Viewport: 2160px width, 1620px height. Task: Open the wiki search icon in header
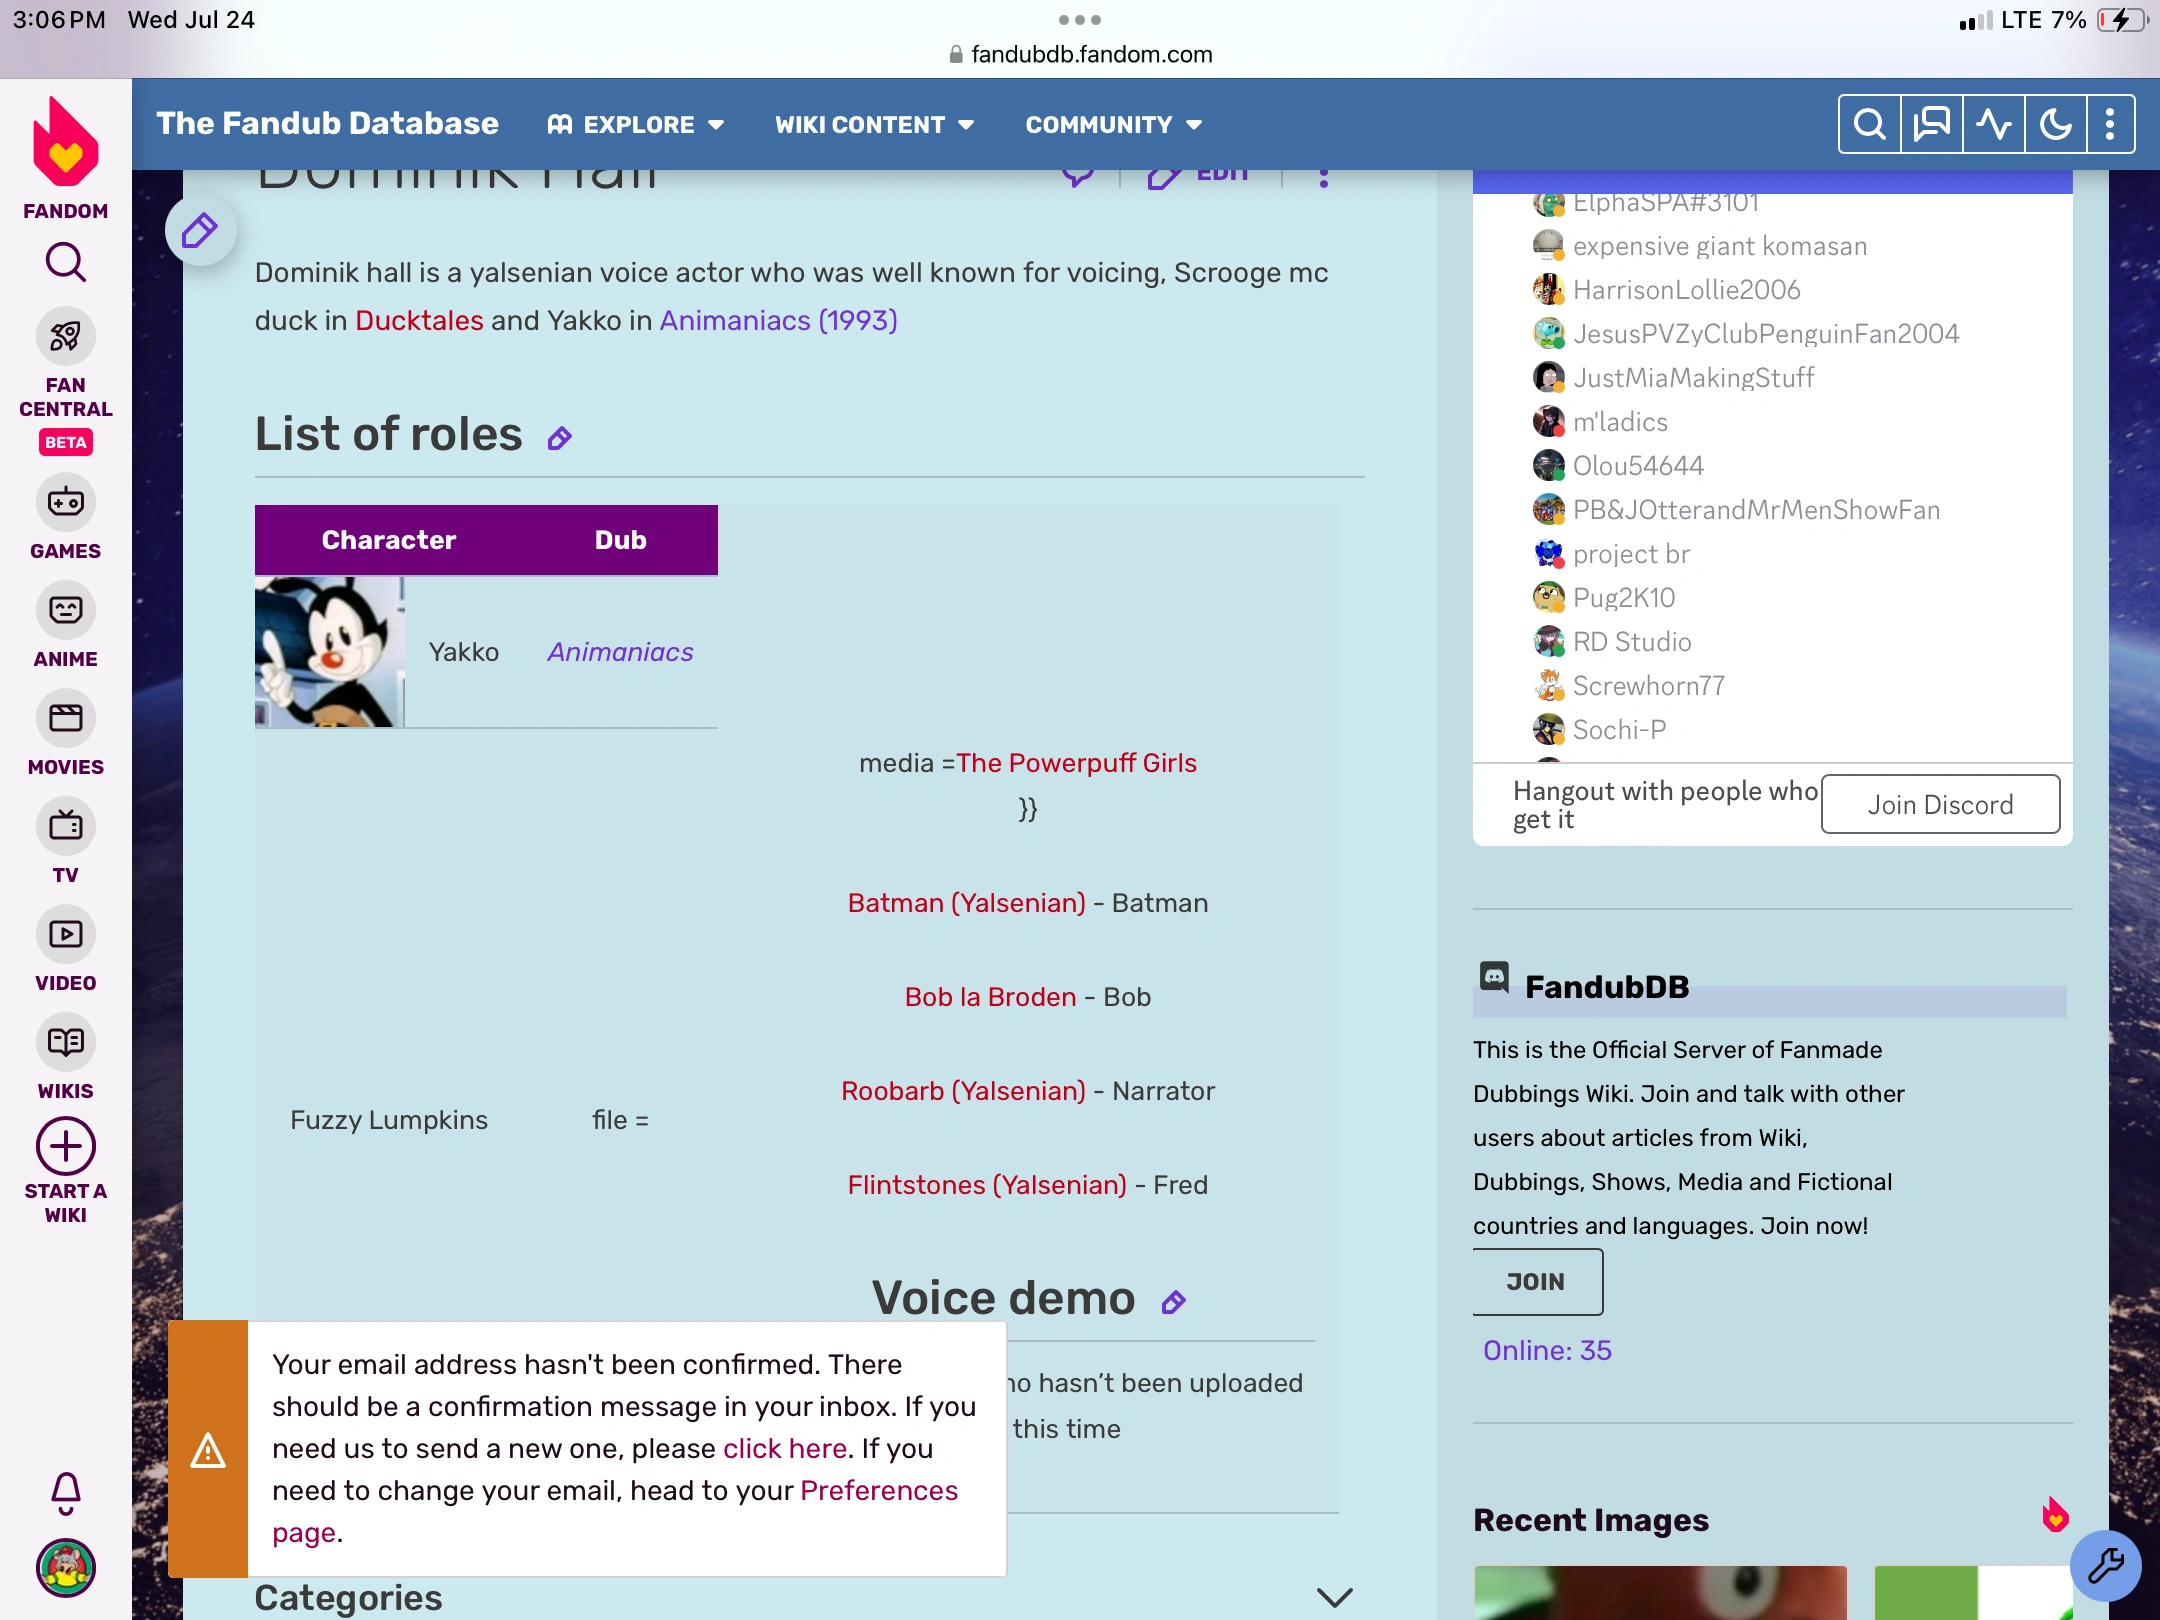click(x=1869, y=125)
